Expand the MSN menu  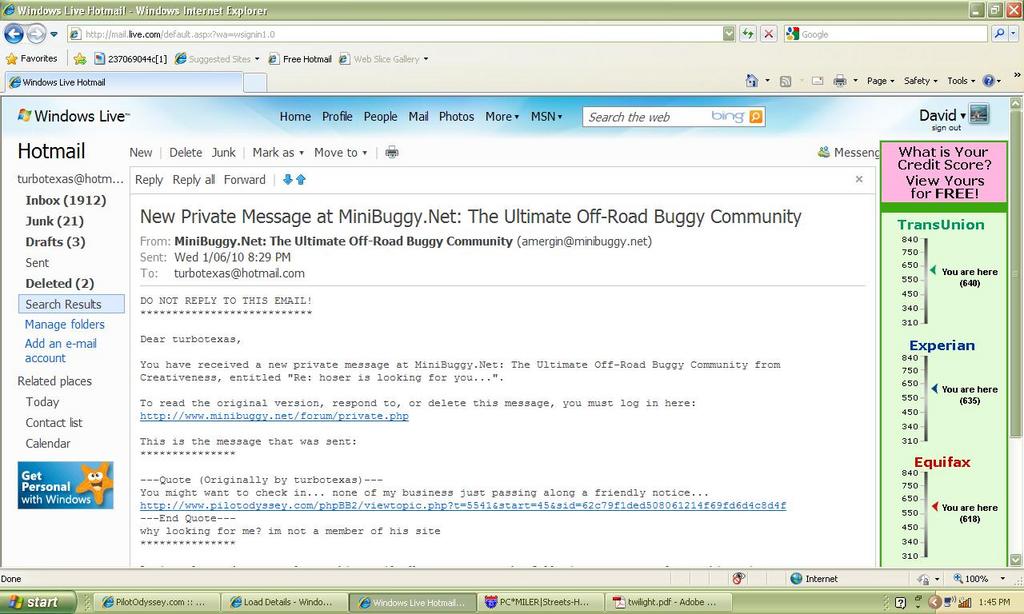[546, 116]
